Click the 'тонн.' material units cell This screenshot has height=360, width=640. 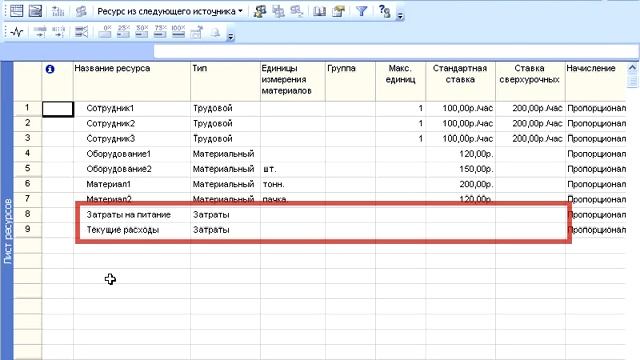(293, 184)
